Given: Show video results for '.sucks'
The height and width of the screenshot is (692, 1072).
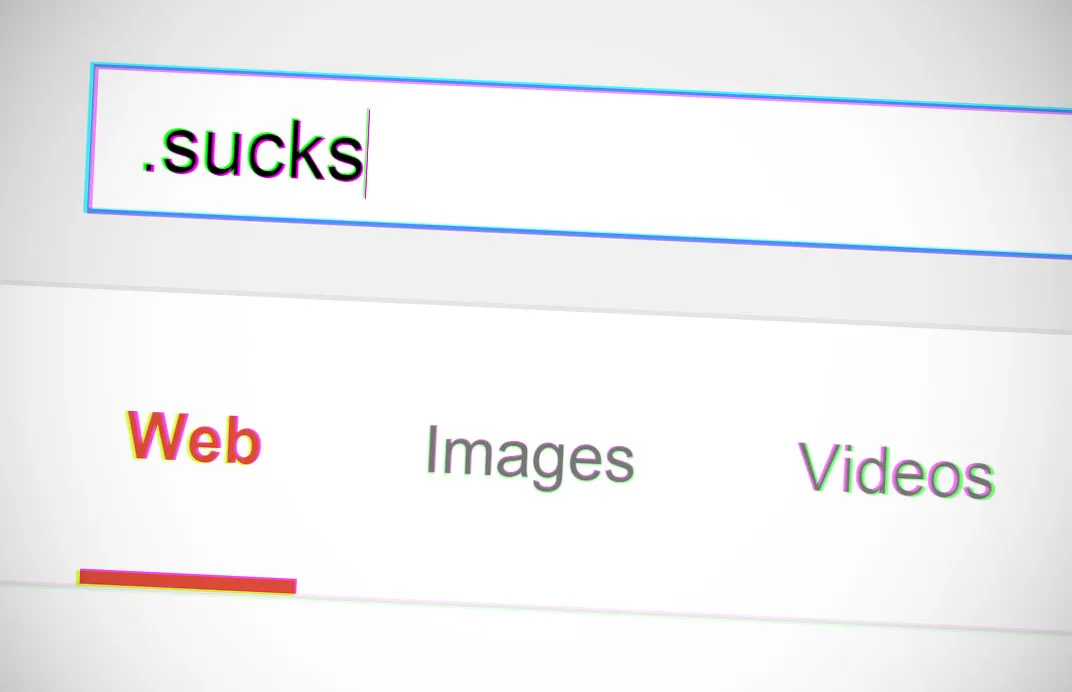Looking at the screenshot, I should [x=896, y=469].
